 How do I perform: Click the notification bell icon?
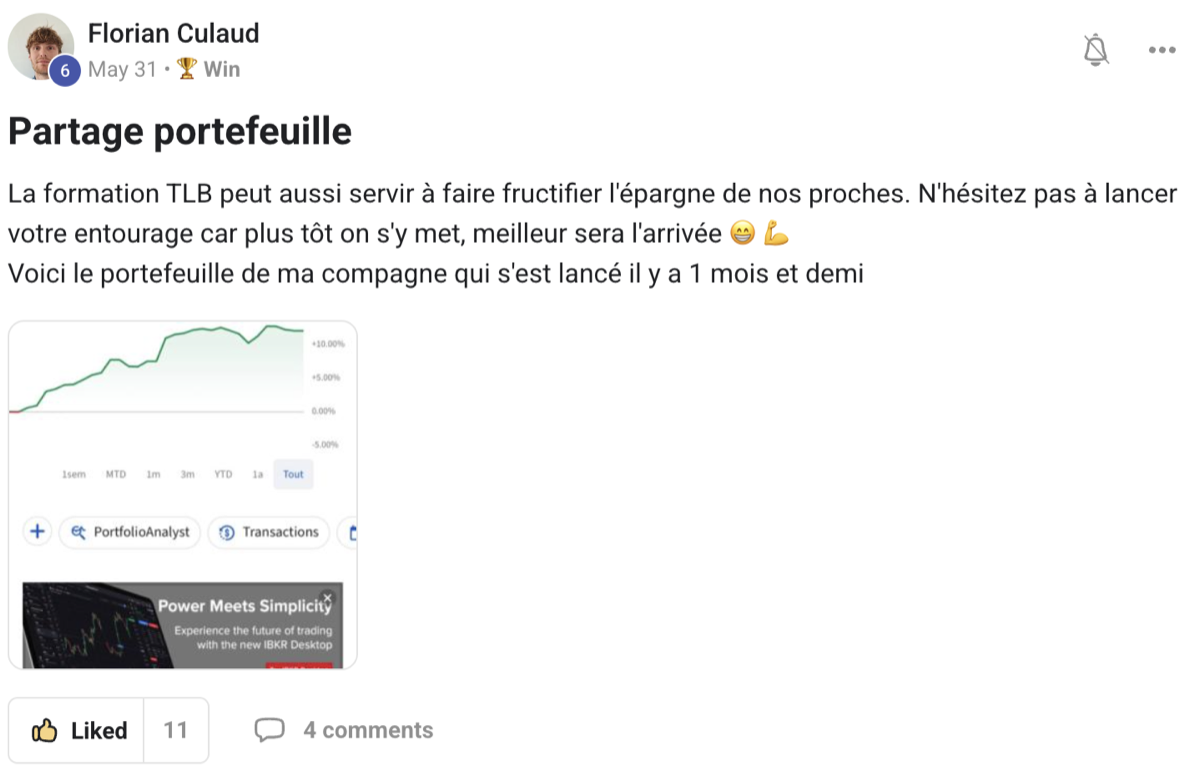[1094, 49]
